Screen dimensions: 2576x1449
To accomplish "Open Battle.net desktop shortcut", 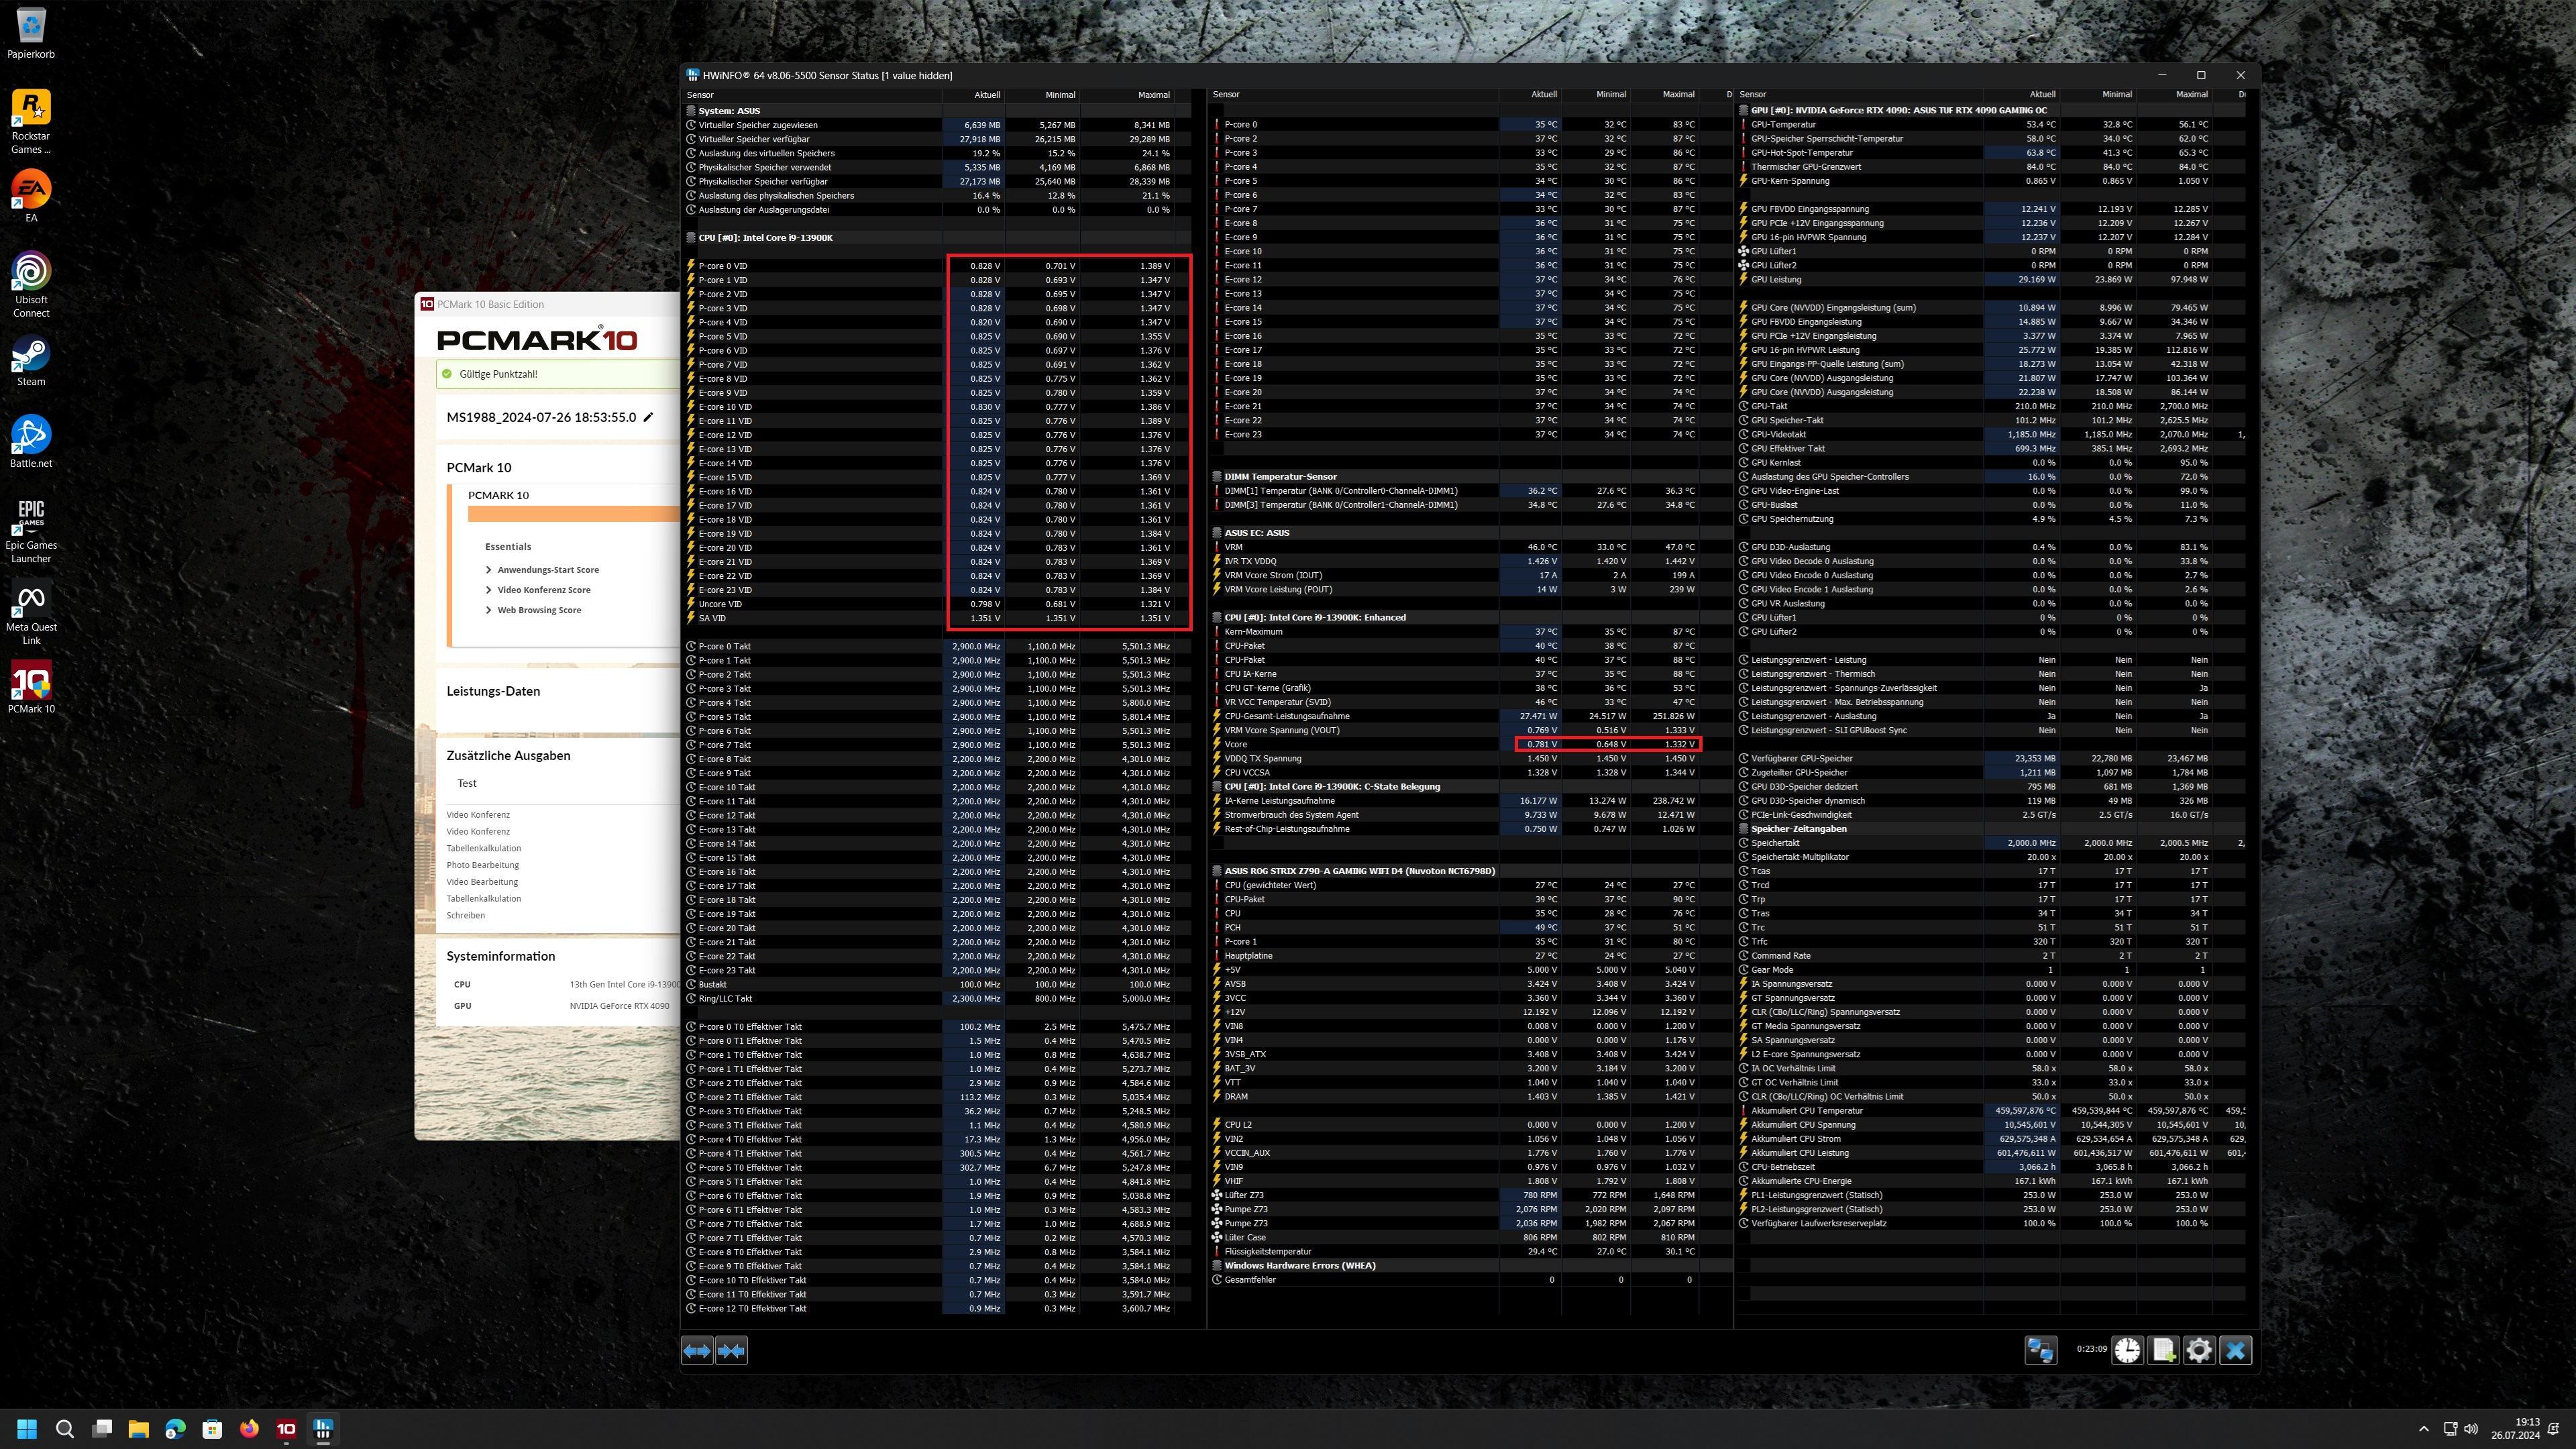I will click(31, 442).
